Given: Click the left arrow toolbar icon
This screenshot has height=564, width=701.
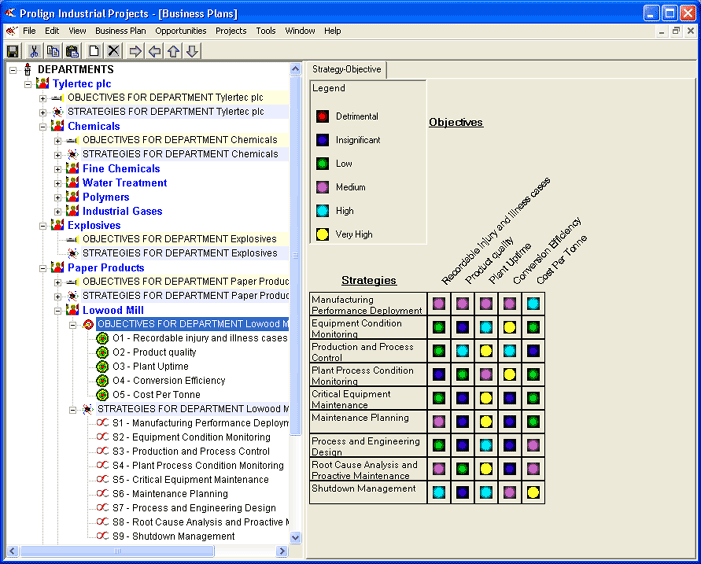Looking at the screenshot, I should (155, 51).
